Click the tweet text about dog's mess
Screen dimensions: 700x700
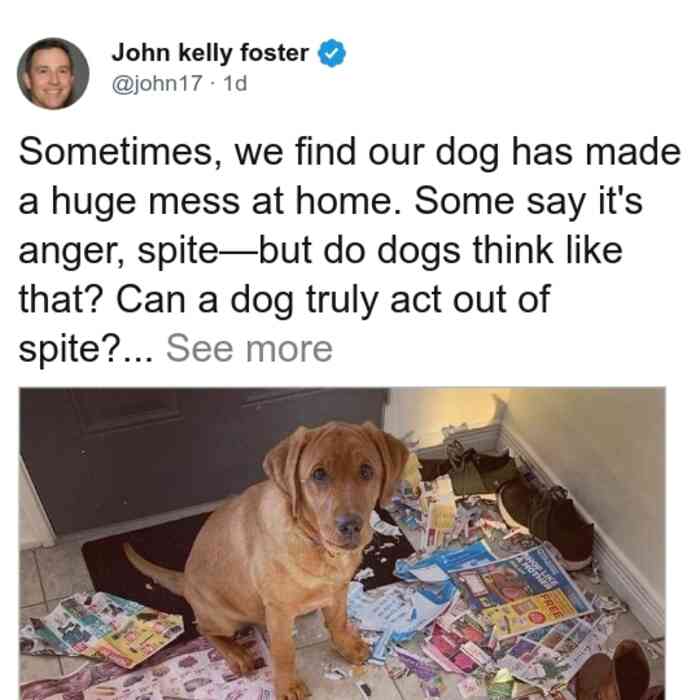coord(350,250)
